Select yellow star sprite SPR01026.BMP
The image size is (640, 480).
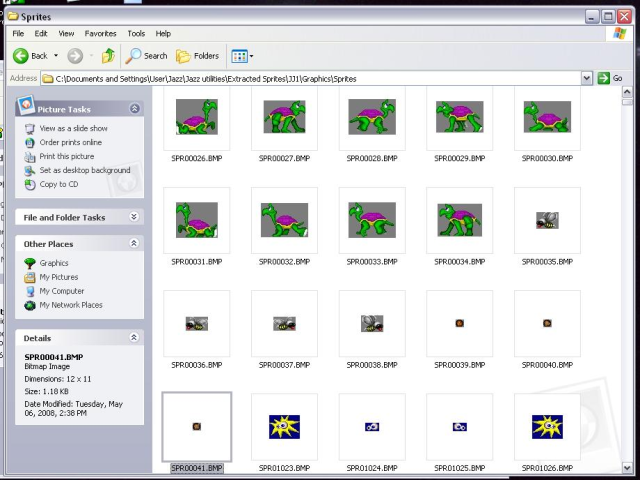tap(547, 427)
